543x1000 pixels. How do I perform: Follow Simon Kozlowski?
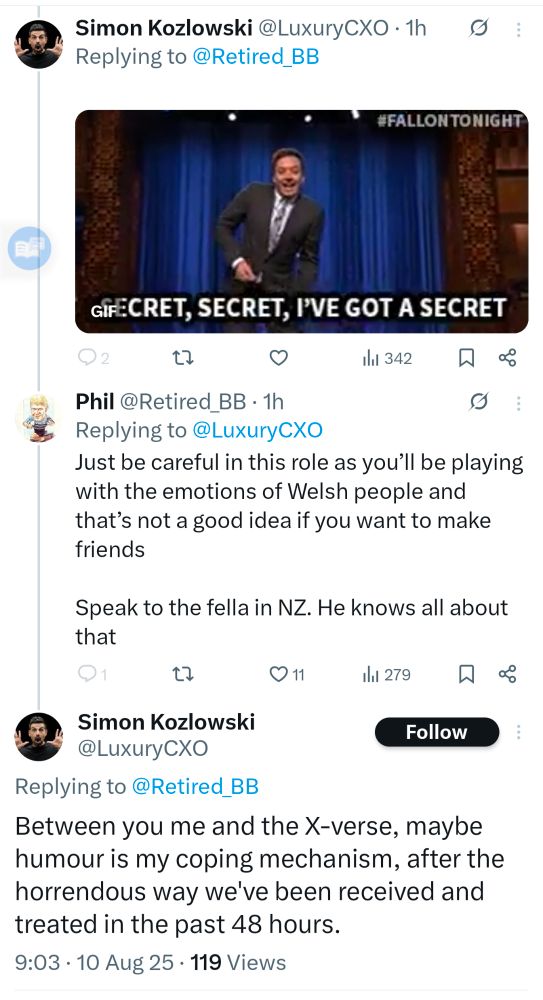pos(436,732)
